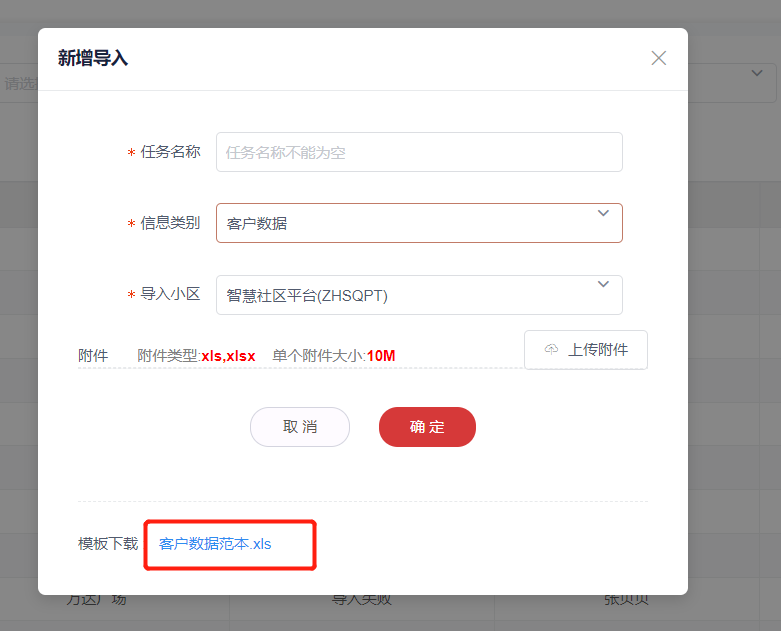This screenshot has width=781, height=631.
Task: Cancel with the 取消 button
Action: [300, 427]
